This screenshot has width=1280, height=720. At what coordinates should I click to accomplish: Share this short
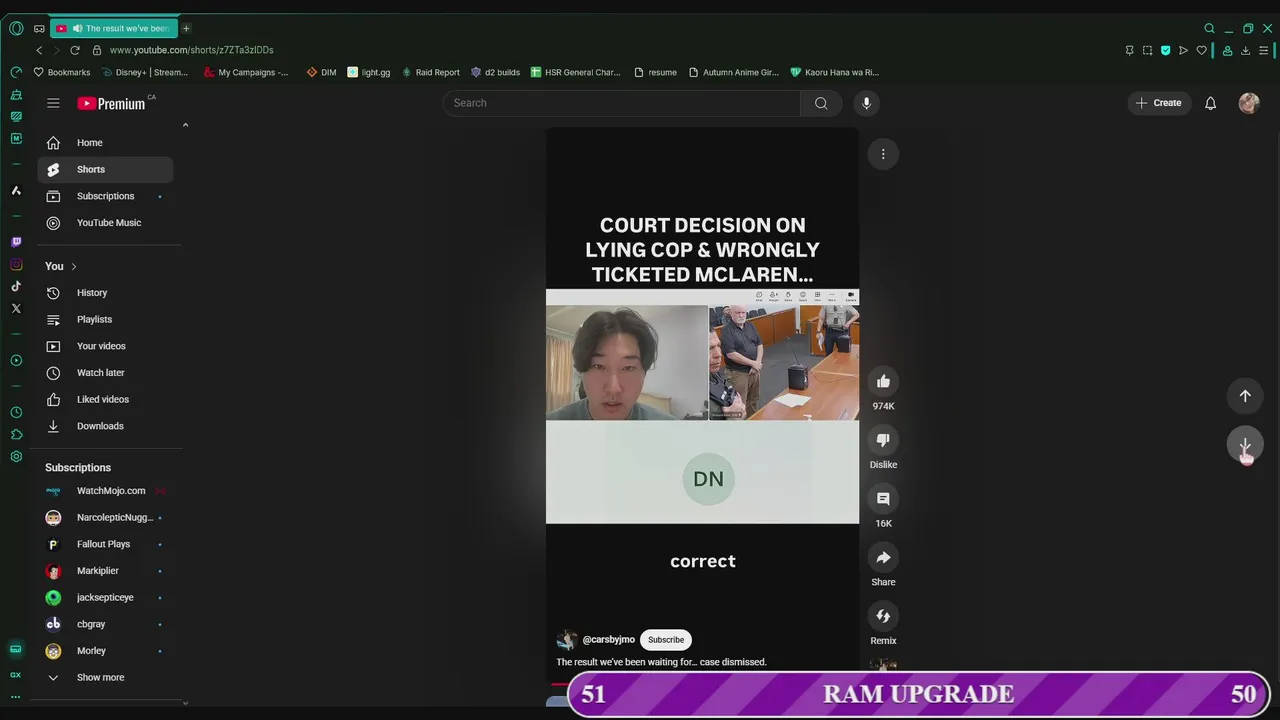(x=883, y=557)
